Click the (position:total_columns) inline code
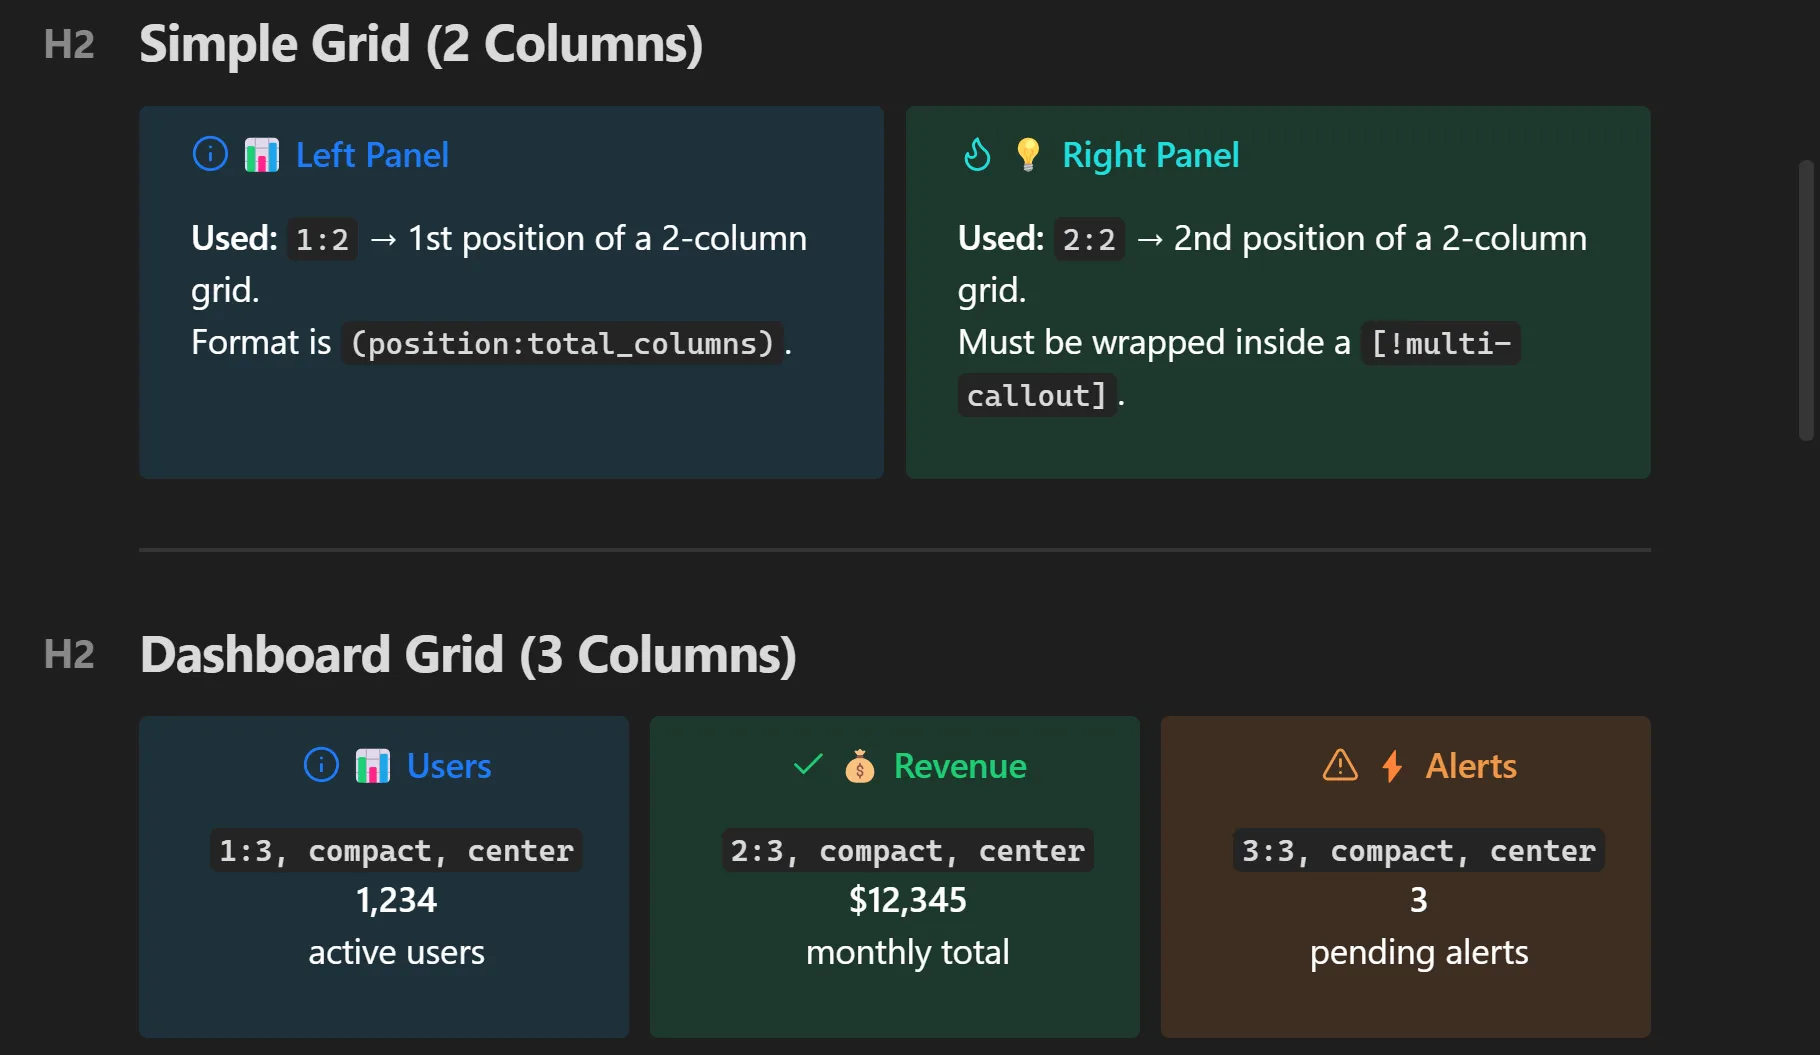The image size is (1820, 1055). coord(562,343)
